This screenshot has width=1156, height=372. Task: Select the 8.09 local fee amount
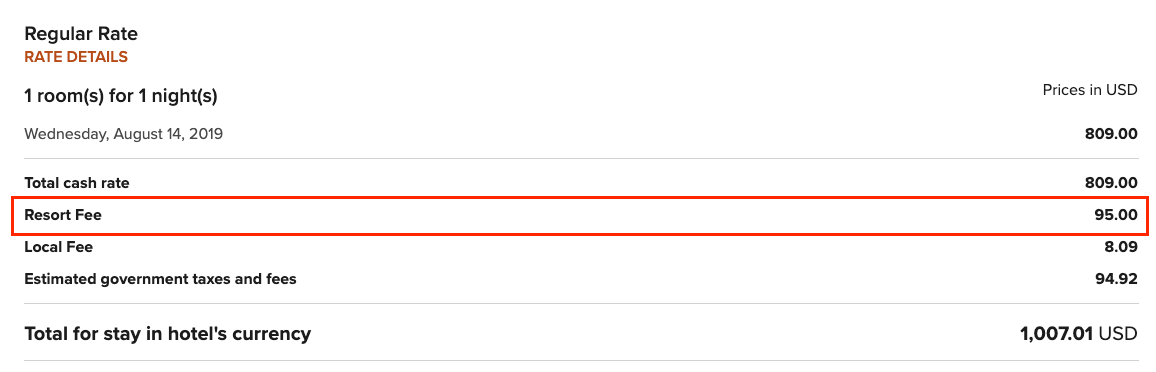coord(1120,248)
